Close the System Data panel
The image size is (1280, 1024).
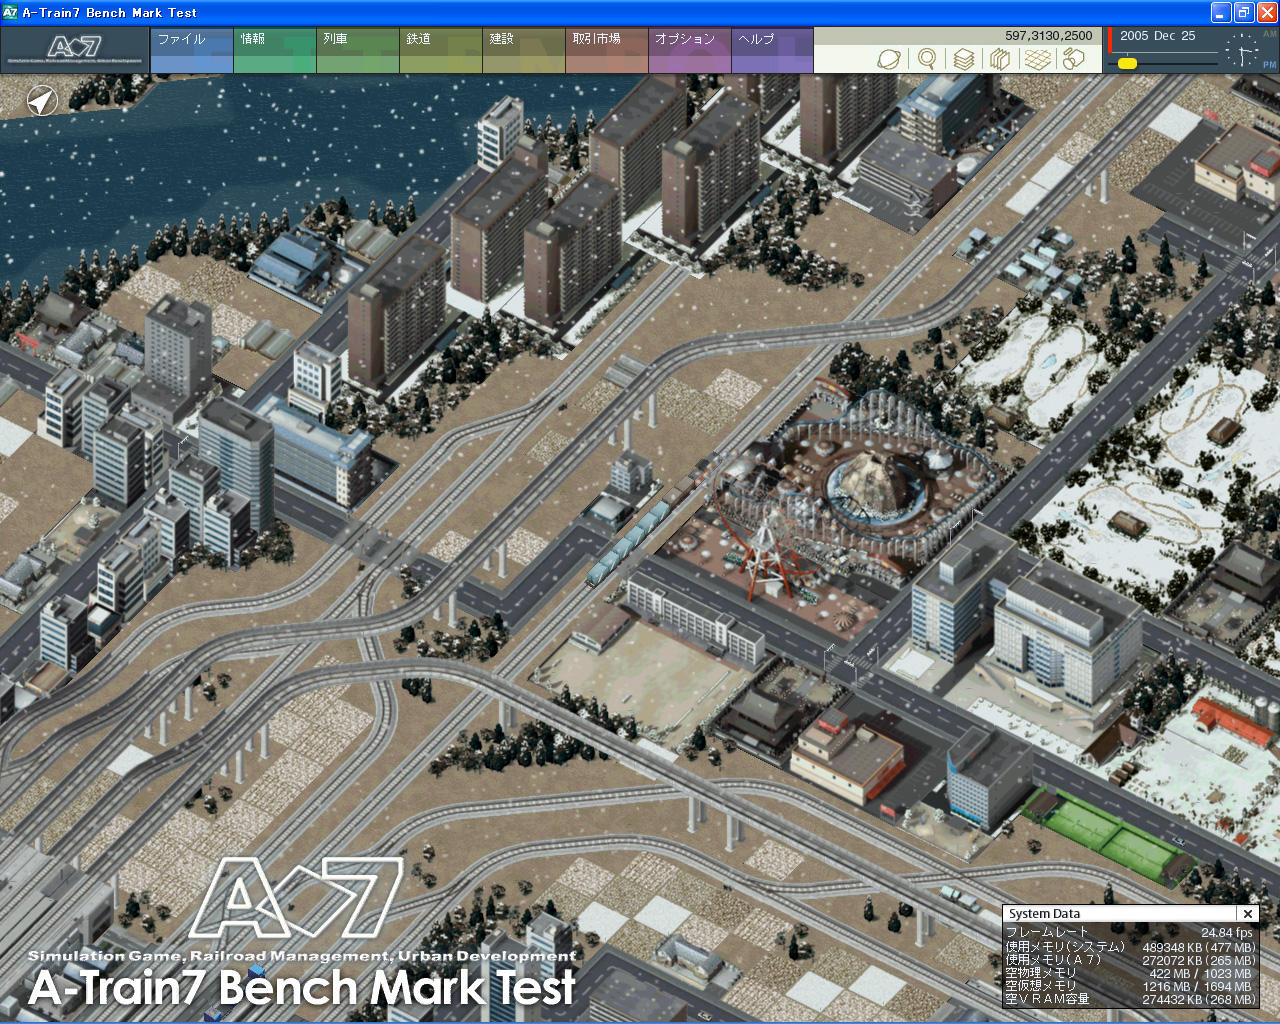coord(1247,914)
